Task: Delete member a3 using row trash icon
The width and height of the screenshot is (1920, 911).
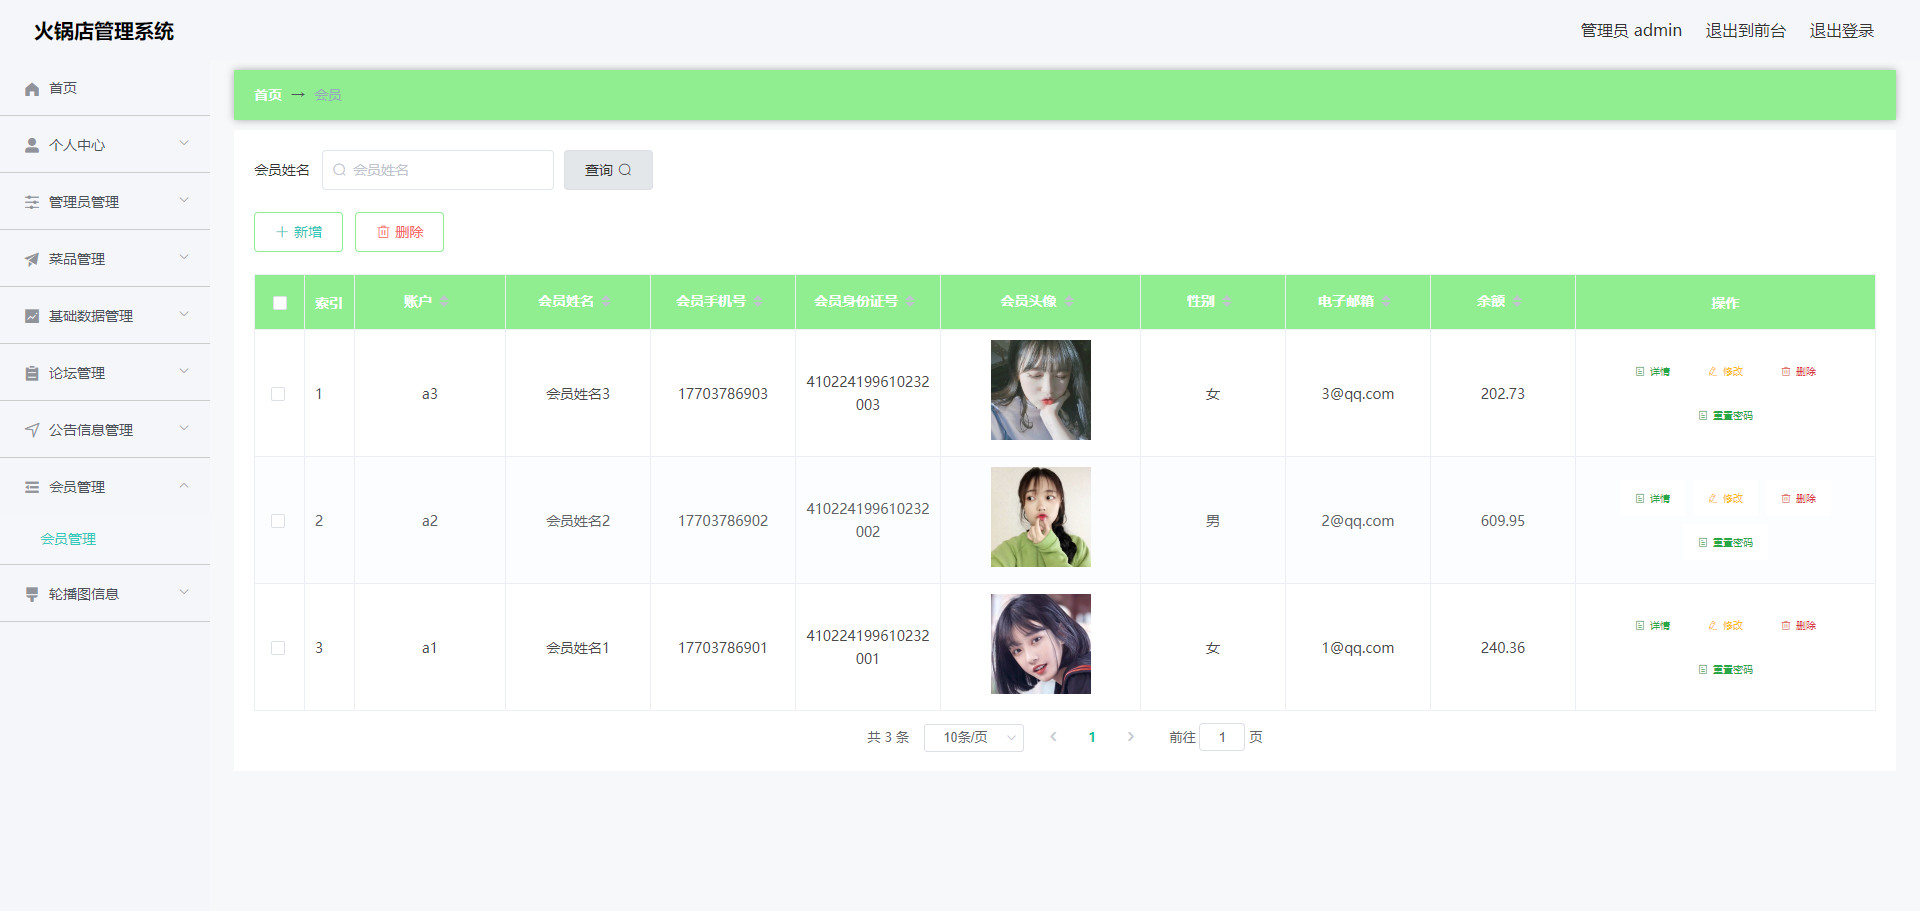Action: point(1785,372)
